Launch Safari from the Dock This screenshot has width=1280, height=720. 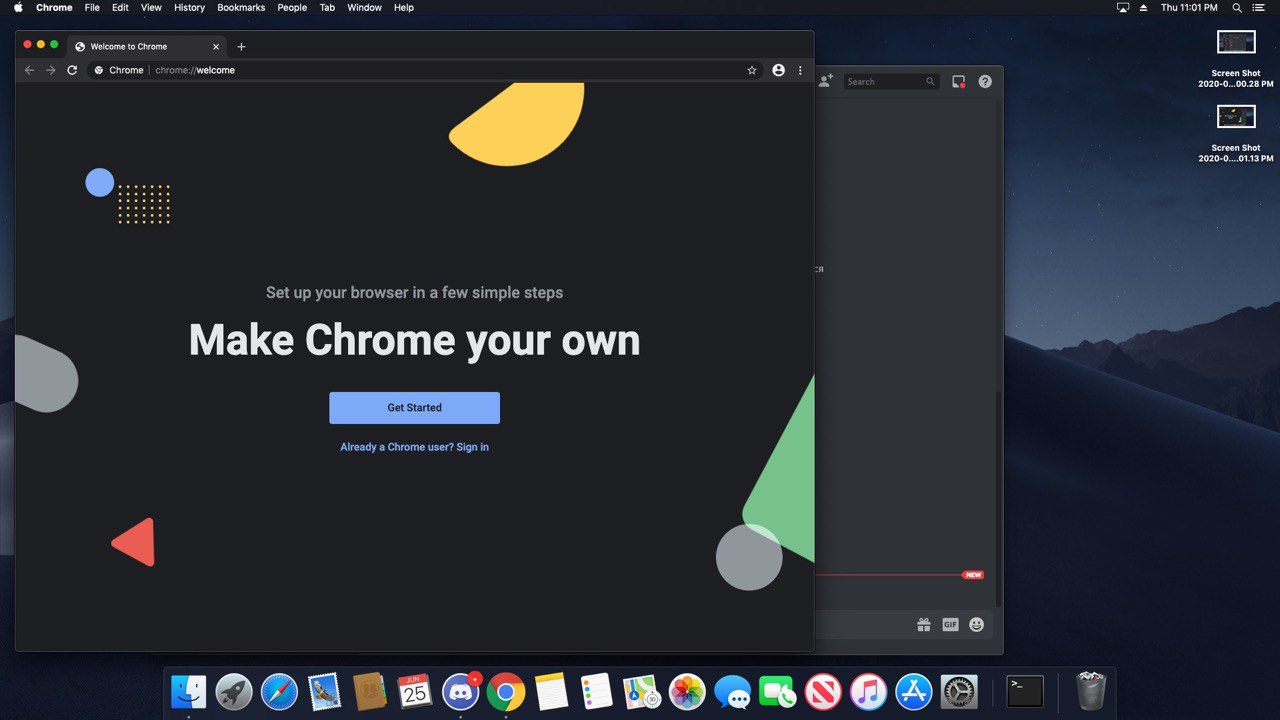coord(279,692)
